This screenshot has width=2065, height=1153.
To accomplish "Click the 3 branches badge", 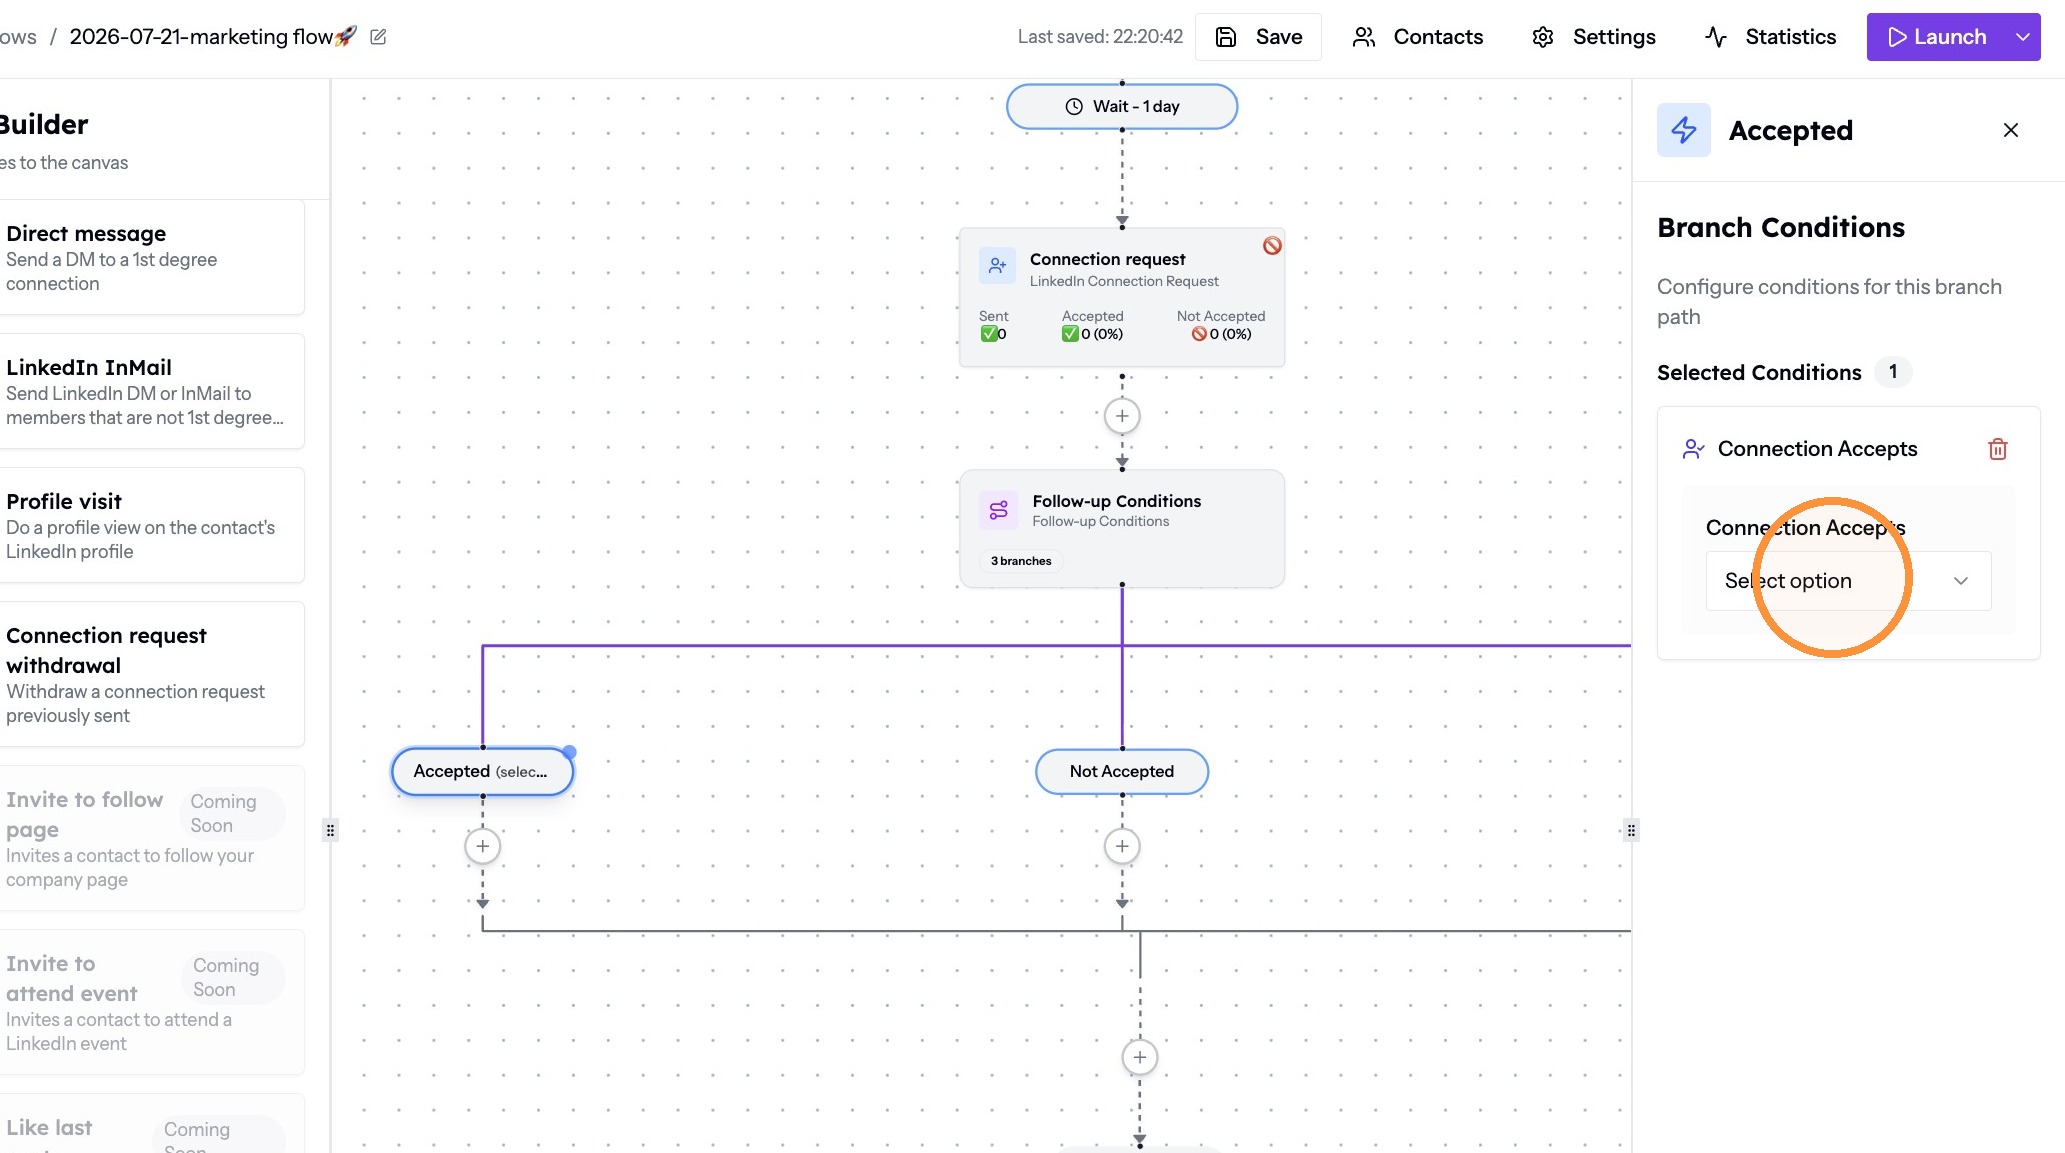I will point(1021,561).
